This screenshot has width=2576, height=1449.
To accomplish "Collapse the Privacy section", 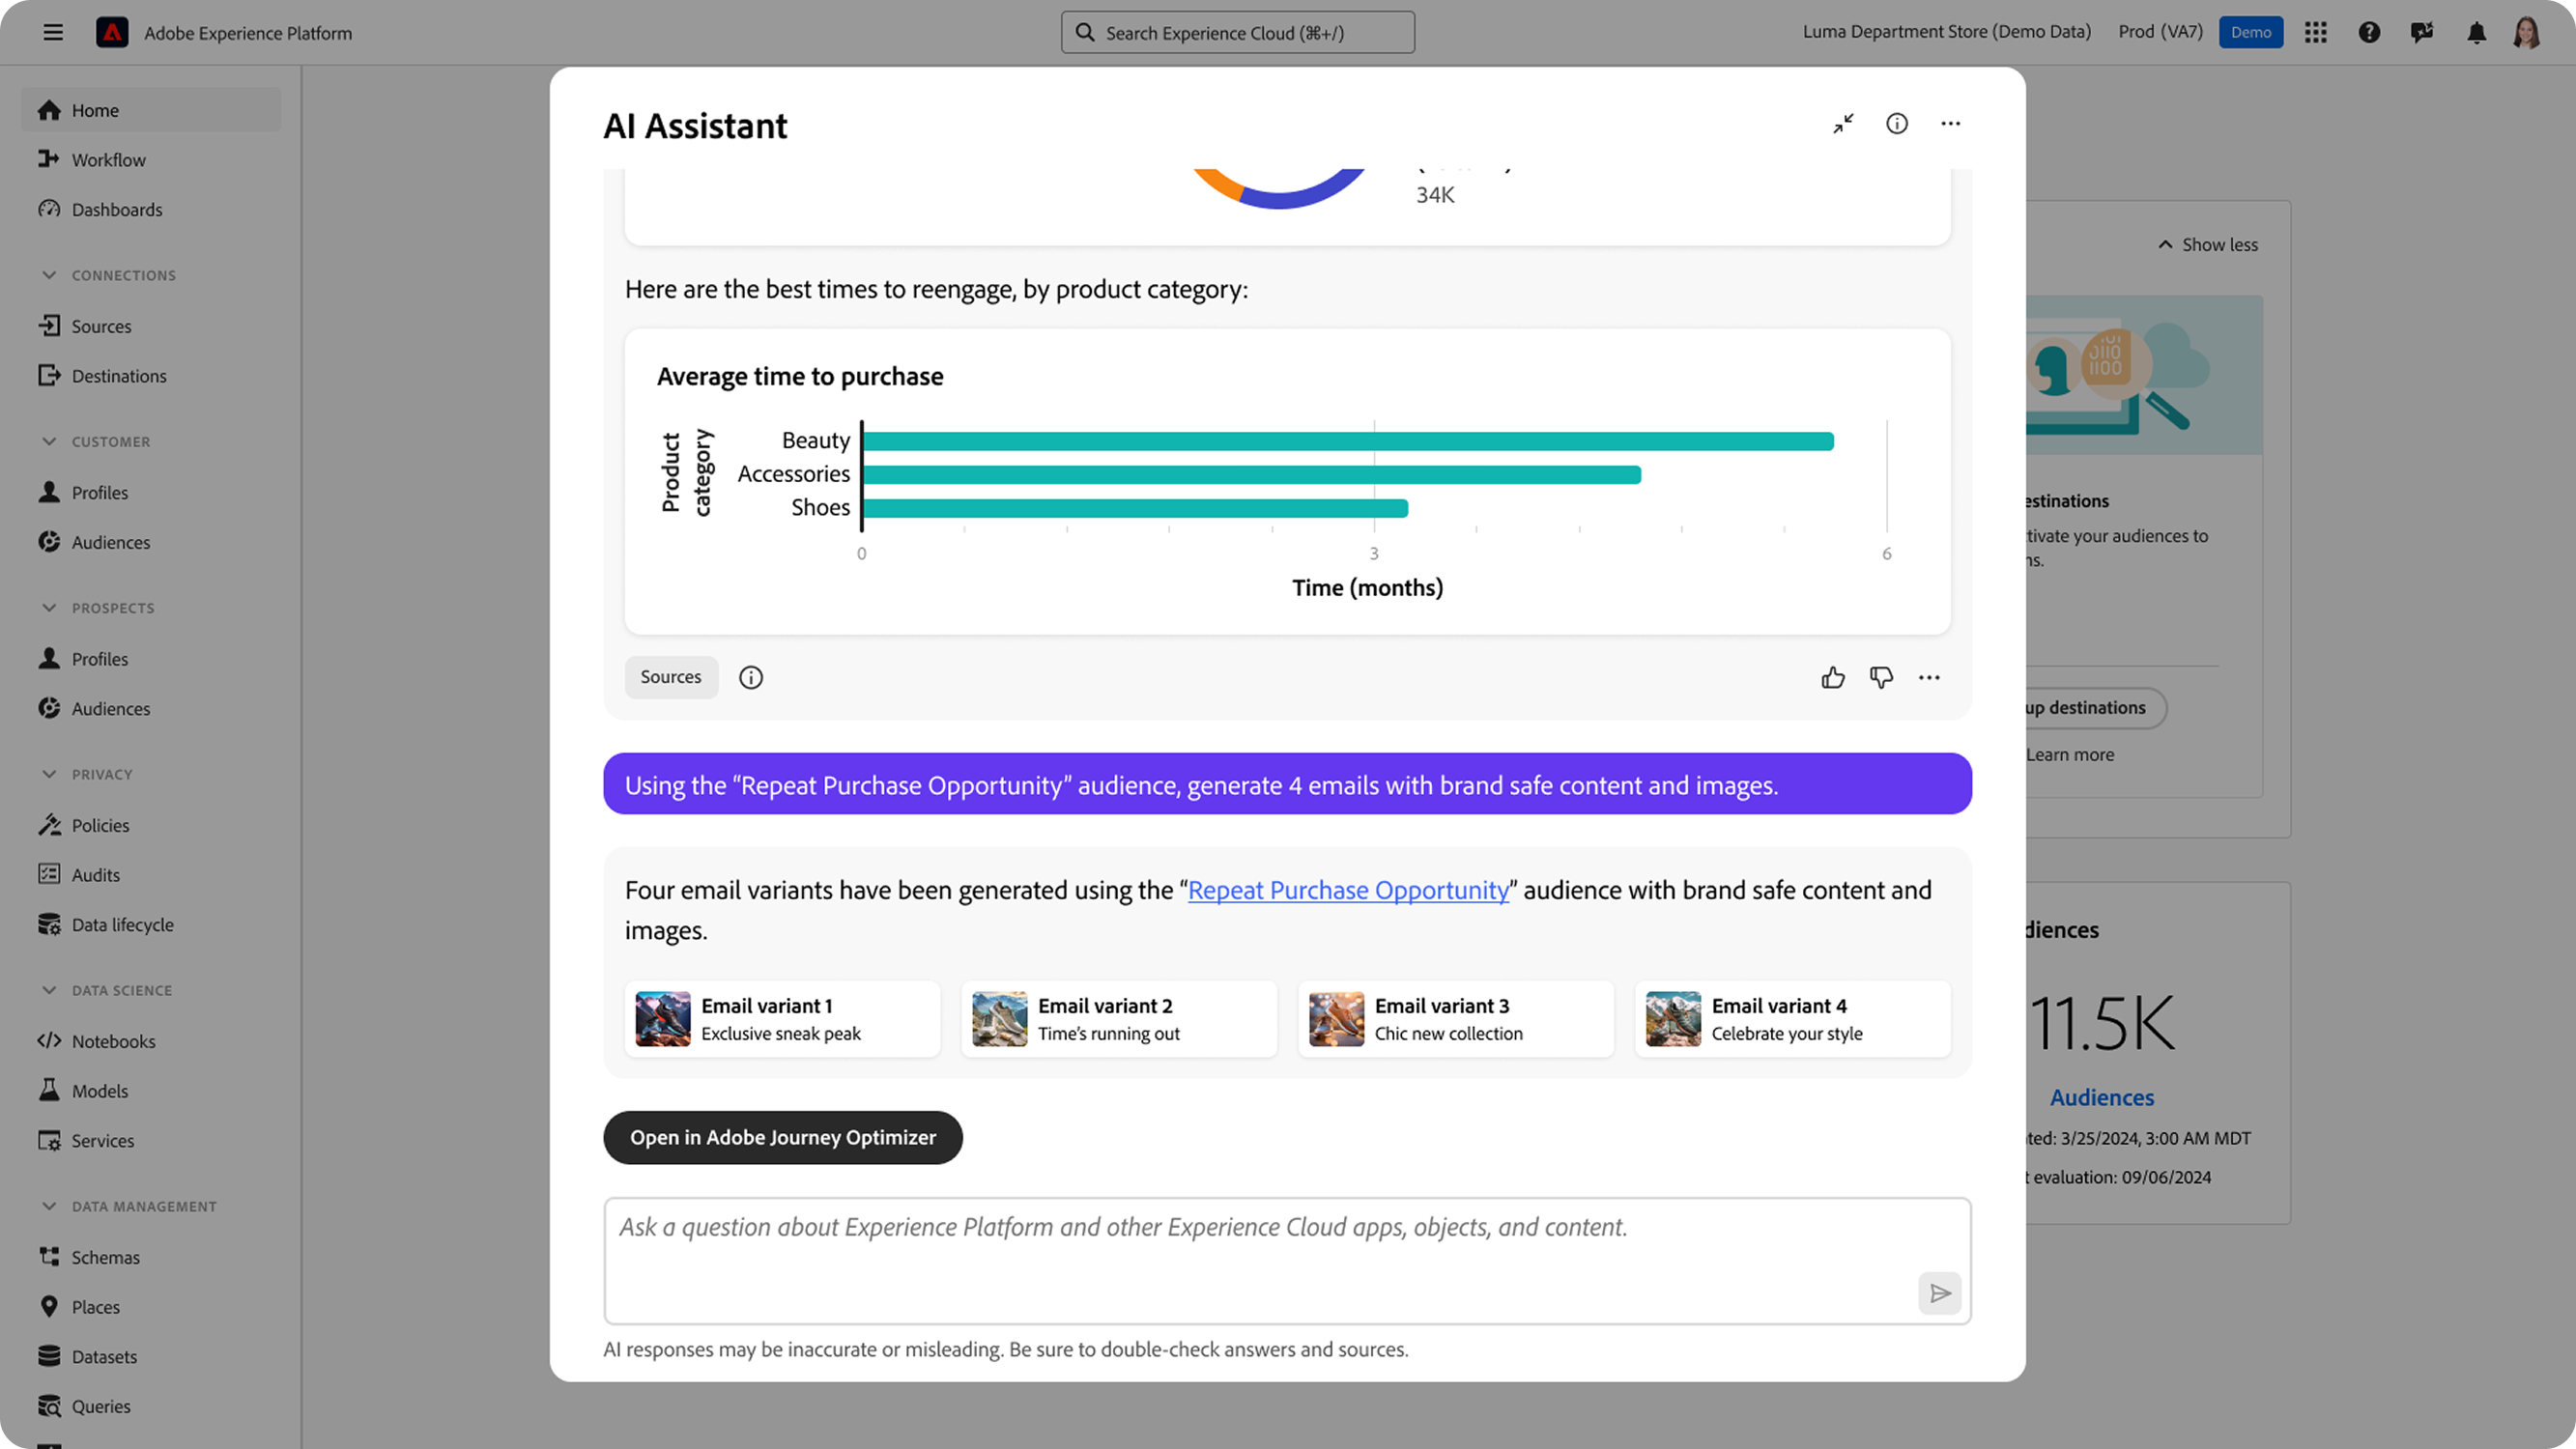I will 49,774.
